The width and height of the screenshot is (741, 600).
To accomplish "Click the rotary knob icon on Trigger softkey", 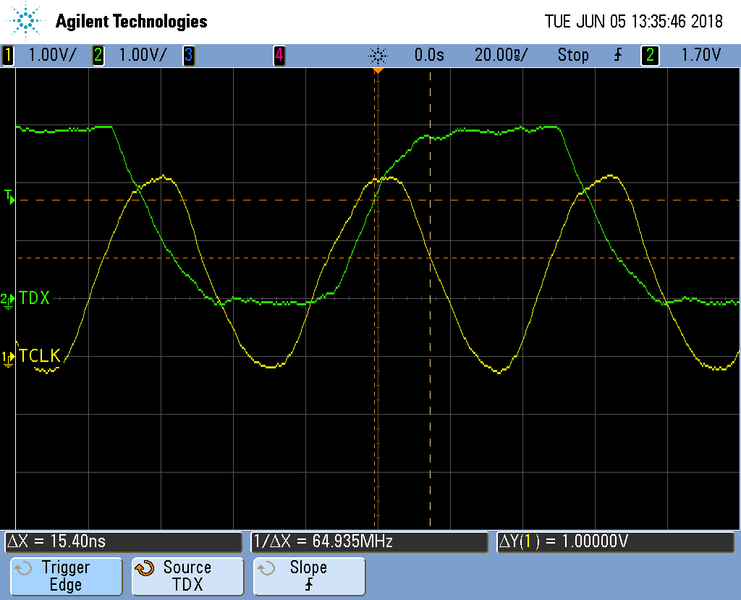I will coord(23,568).
